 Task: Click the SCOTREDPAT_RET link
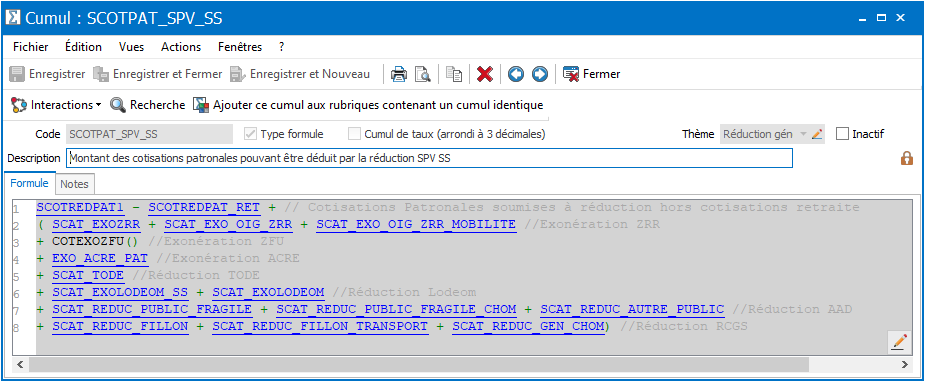204,208
